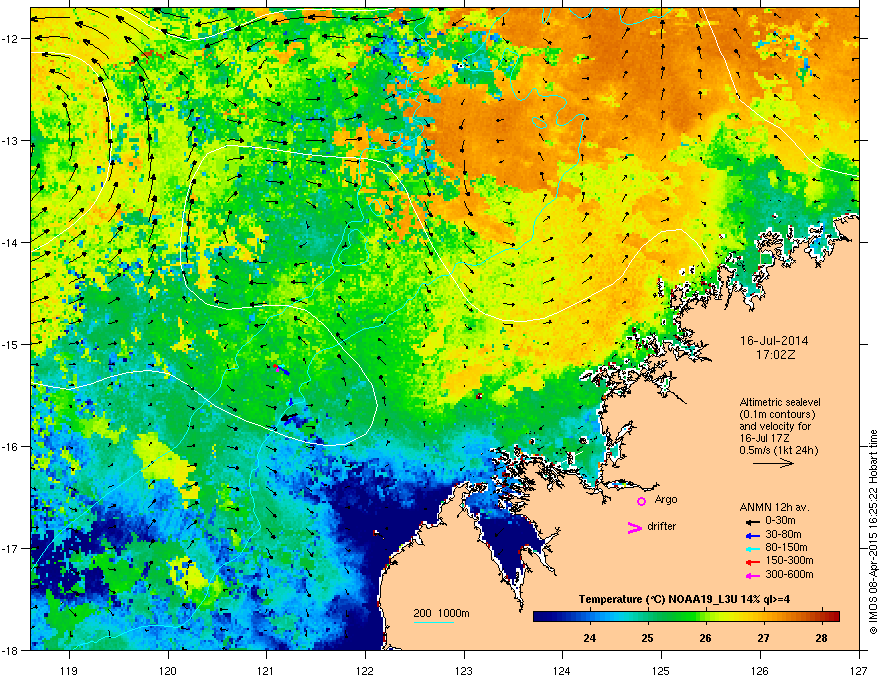
Task: Click the 28 label on temperature scale
Action: click(822, 638)
